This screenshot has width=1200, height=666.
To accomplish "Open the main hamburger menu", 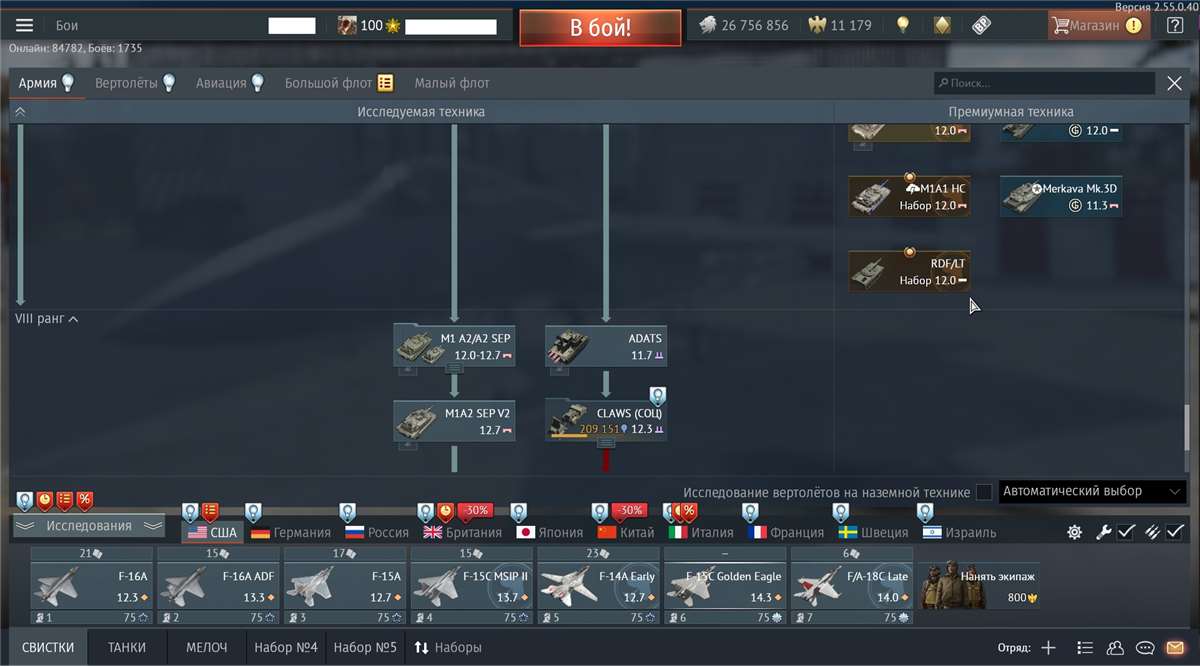I will point(24,26).
